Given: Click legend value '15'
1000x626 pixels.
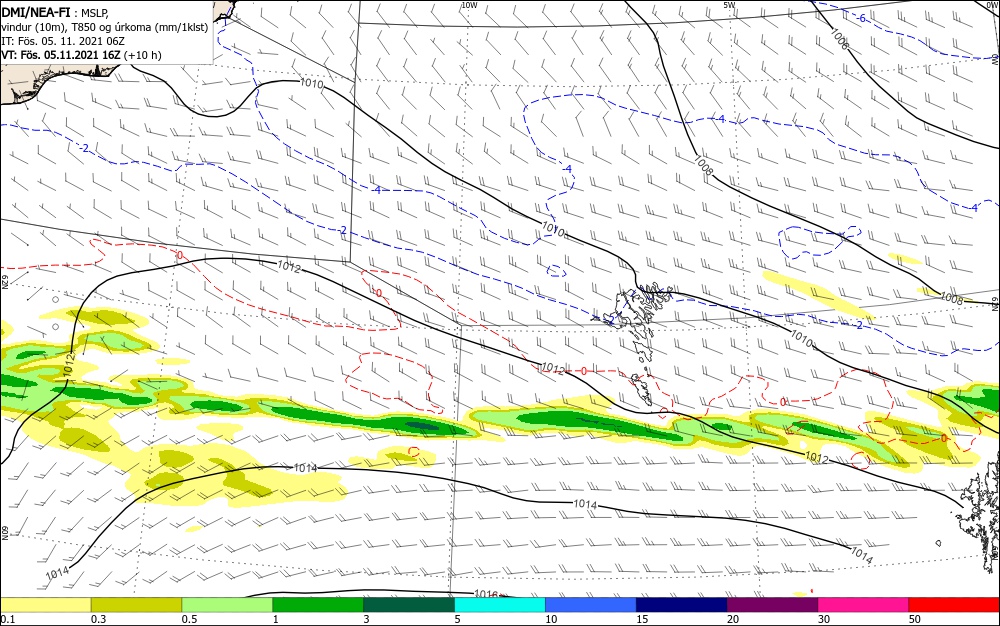Looking at the screenshot, I should pos(642,619).
